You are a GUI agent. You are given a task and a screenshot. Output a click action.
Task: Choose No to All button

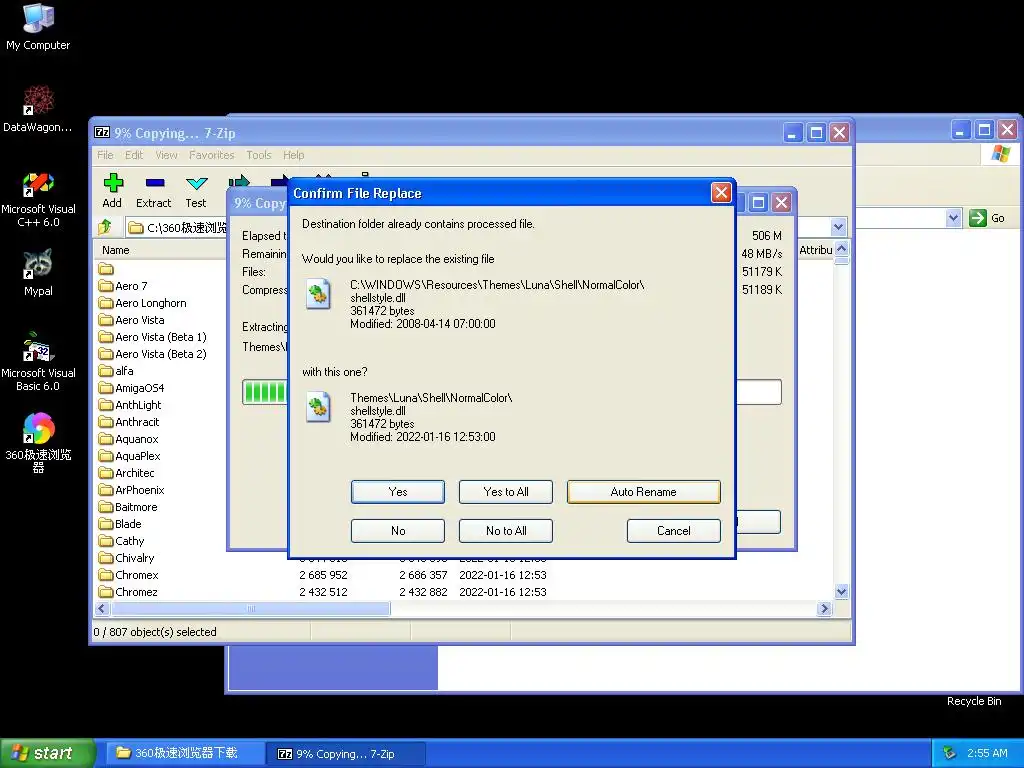tap(505, 531)
